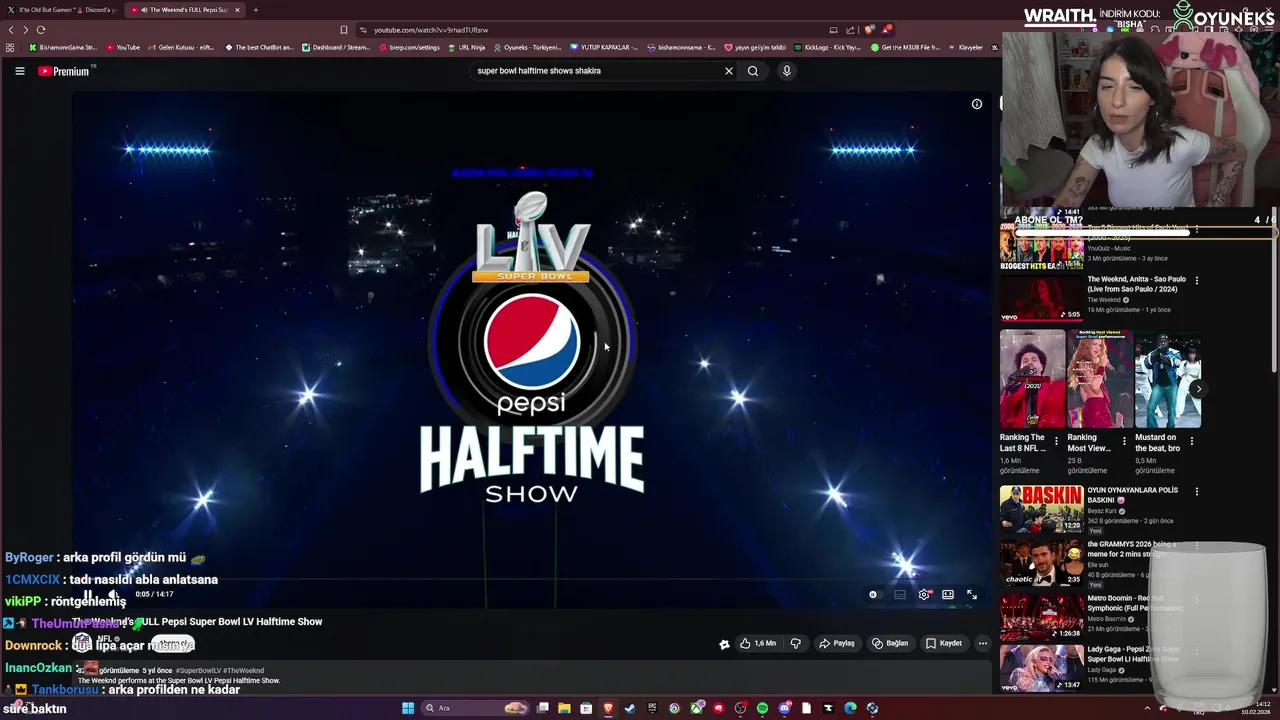Screen dimensions: 1280x720
Task: Click the Paylaş share button
Action: (x=837, y=644)
